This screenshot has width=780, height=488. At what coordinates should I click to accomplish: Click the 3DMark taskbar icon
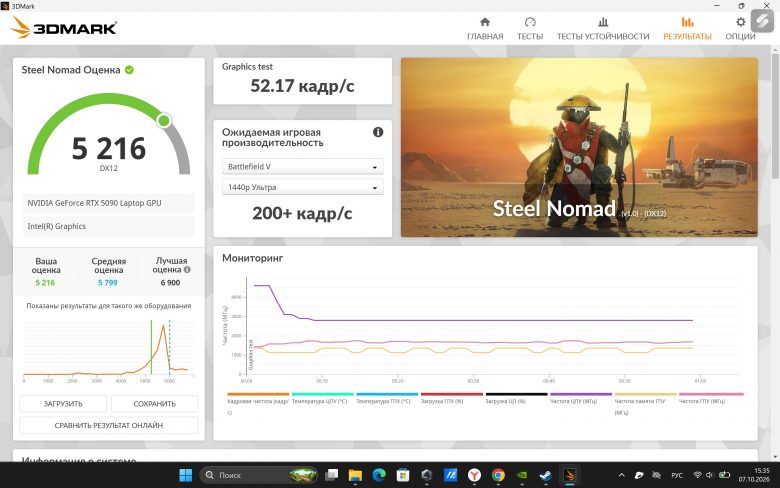[570, 475]
